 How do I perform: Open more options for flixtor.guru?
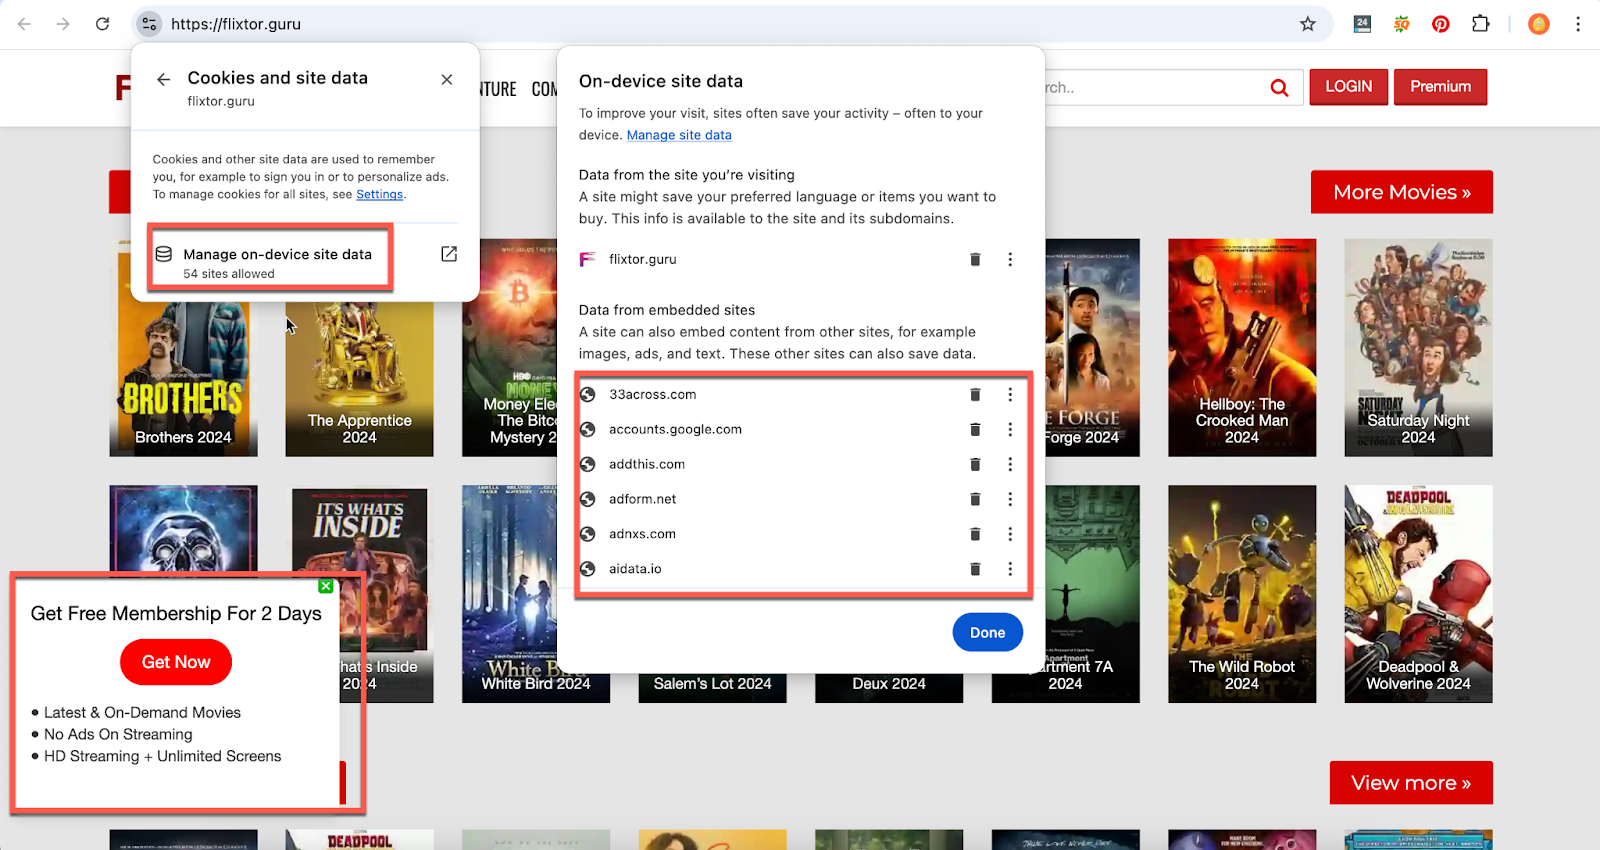pos(1010,259)
